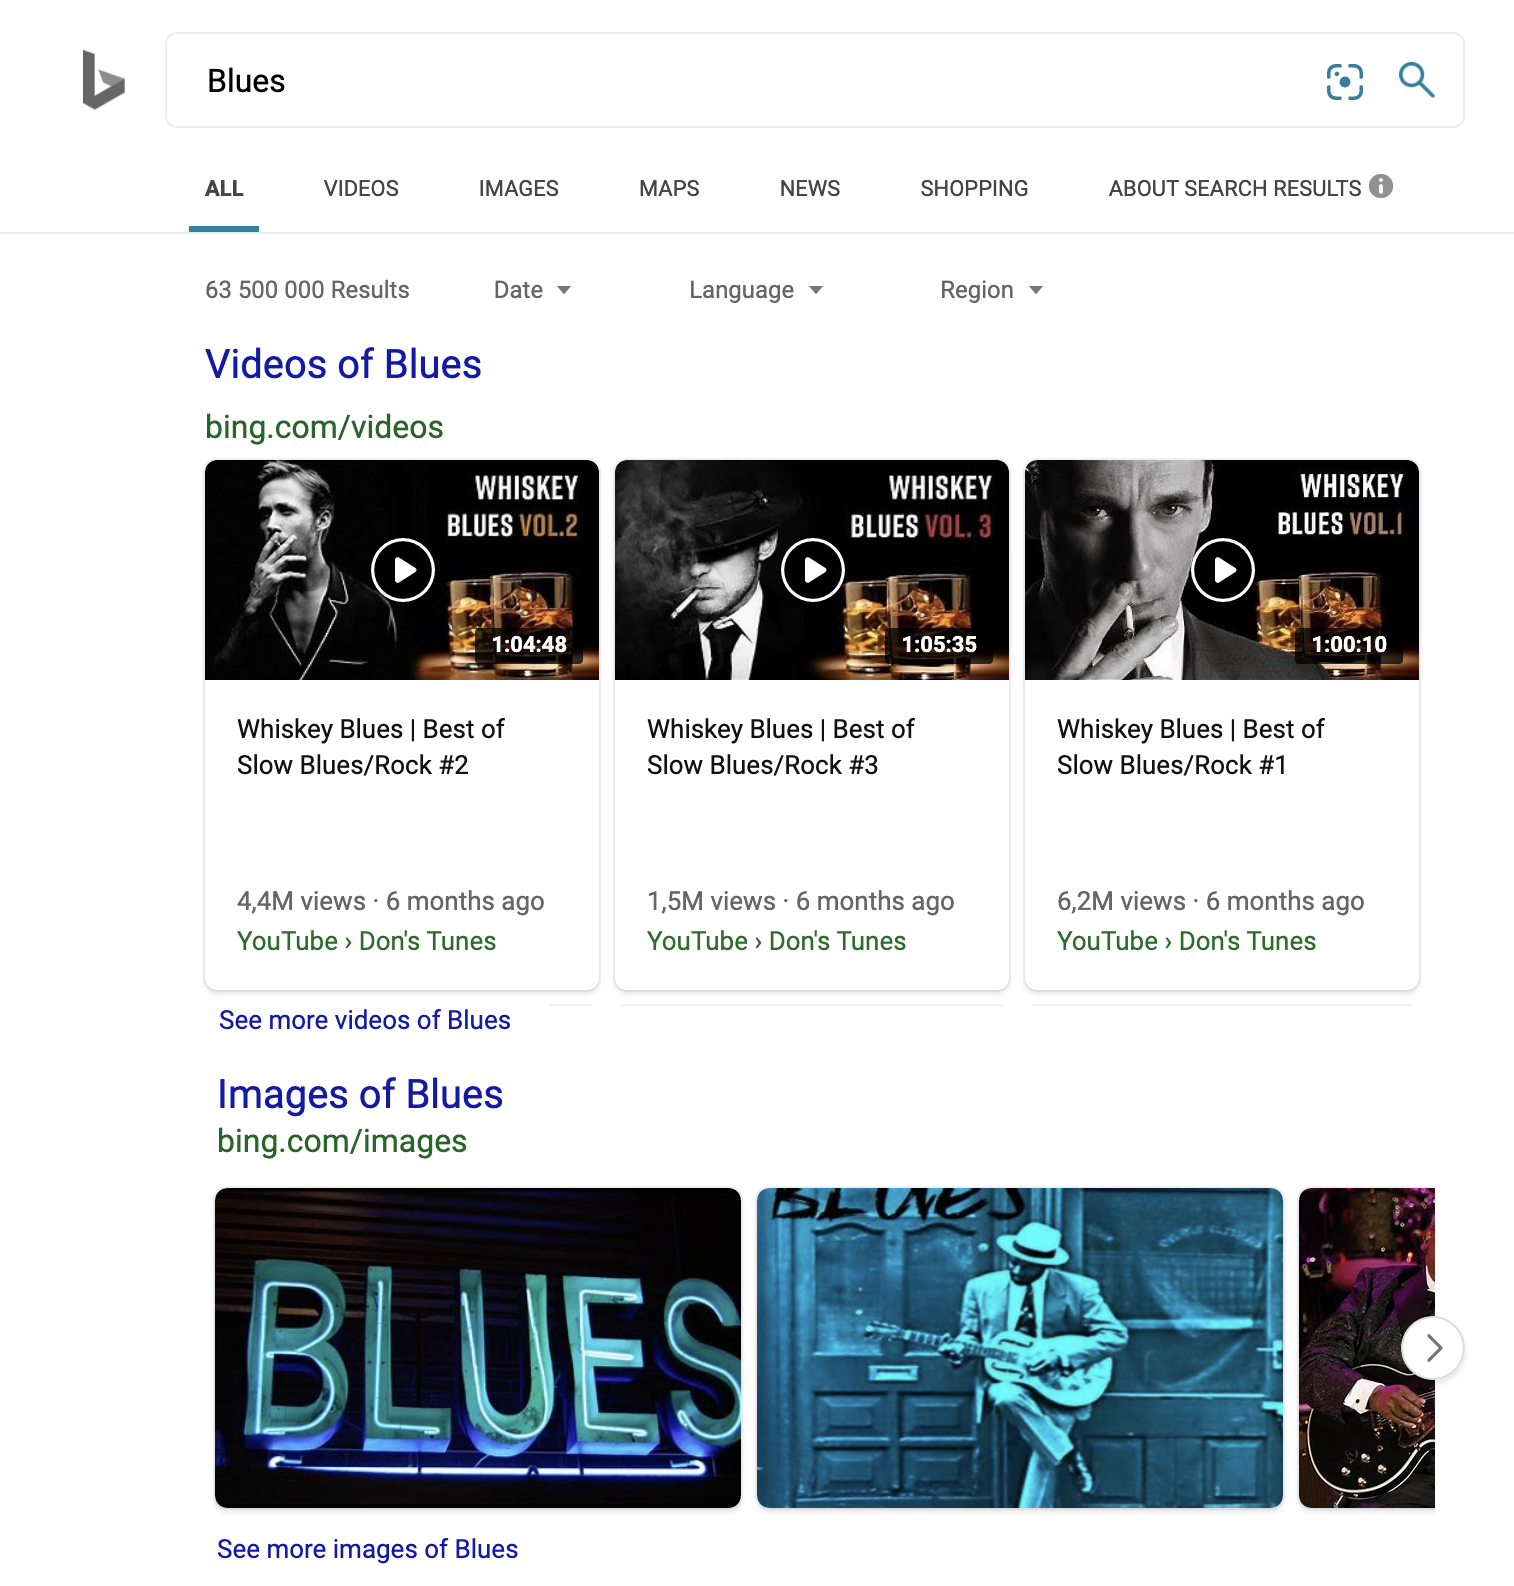Go to the Shopping tab
Viewport: 1514px width, 1586px height.
tap(973, 188)
